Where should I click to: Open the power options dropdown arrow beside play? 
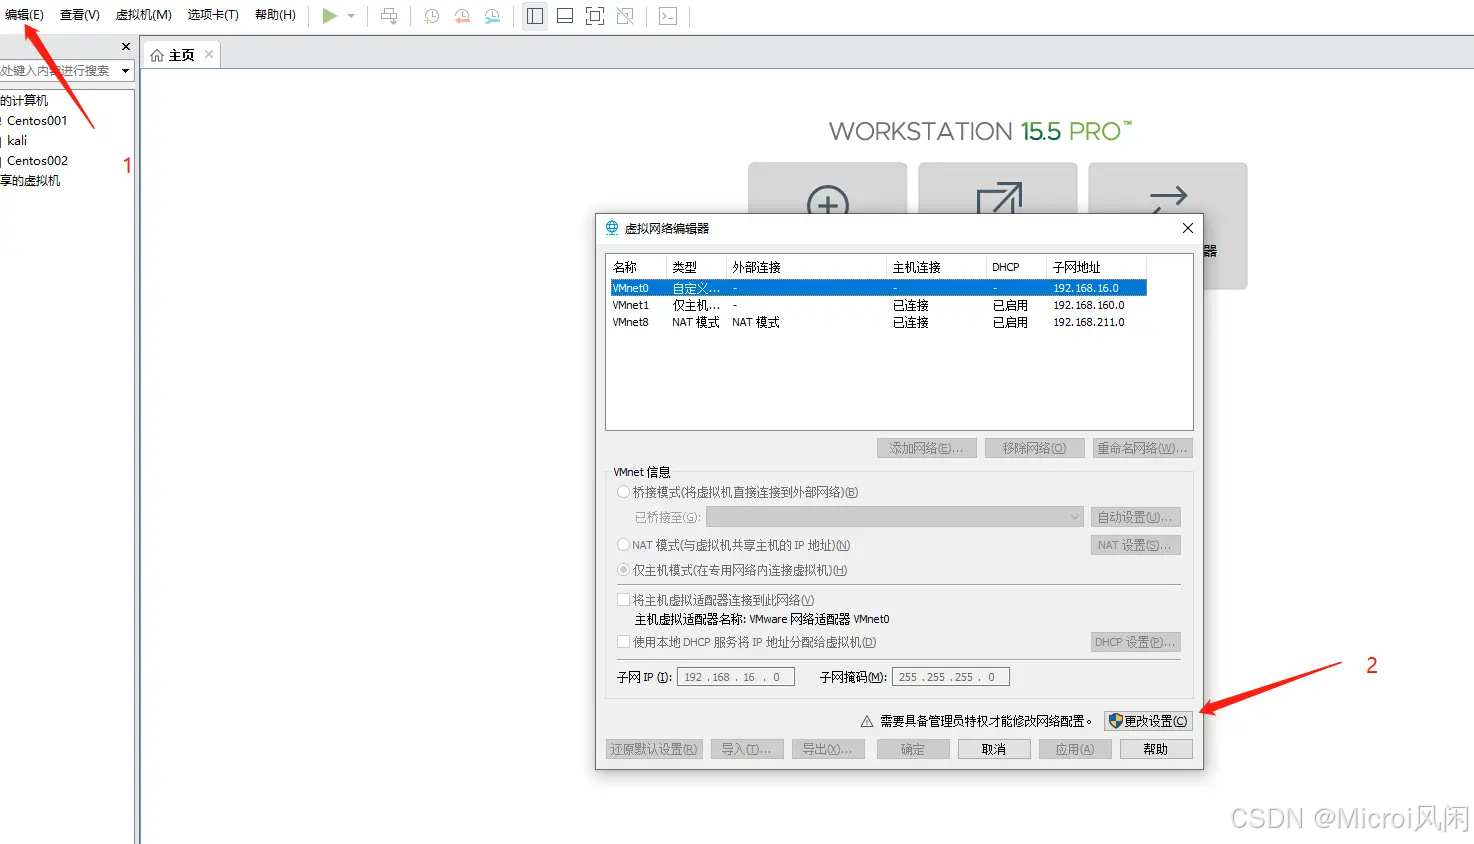click(351, 16)
